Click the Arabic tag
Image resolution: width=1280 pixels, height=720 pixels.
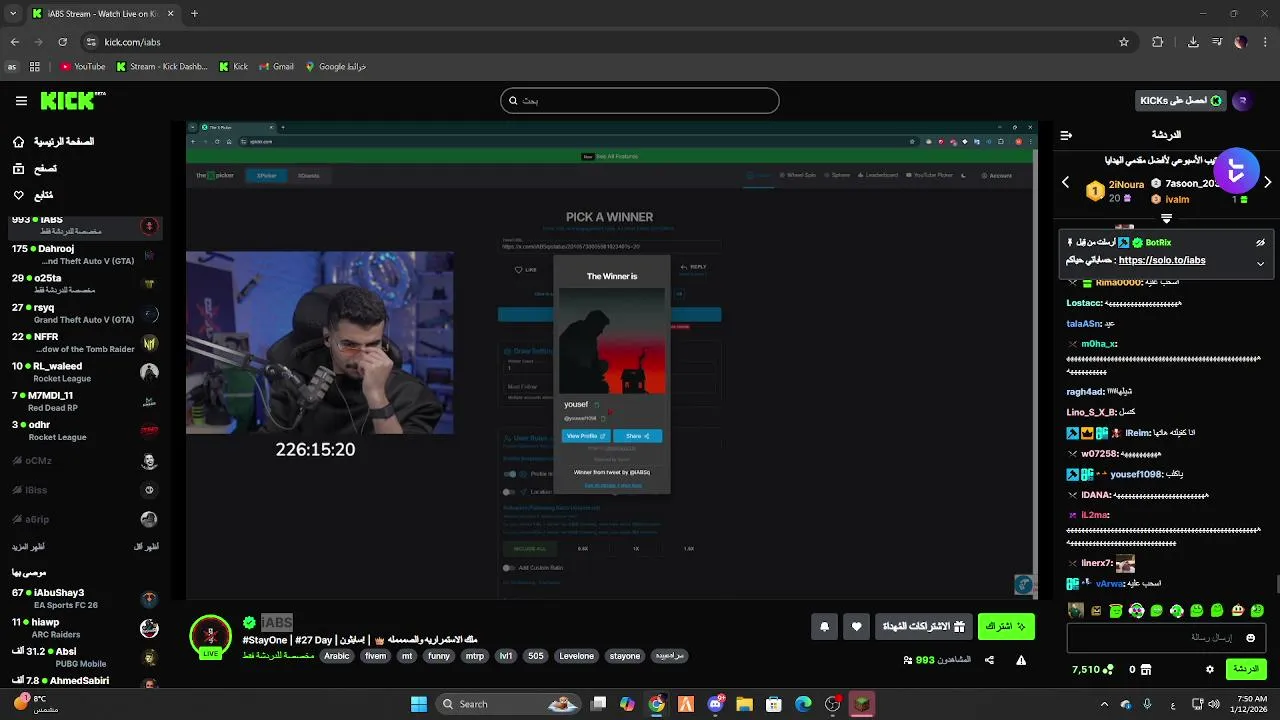click(x=337, y=656)
